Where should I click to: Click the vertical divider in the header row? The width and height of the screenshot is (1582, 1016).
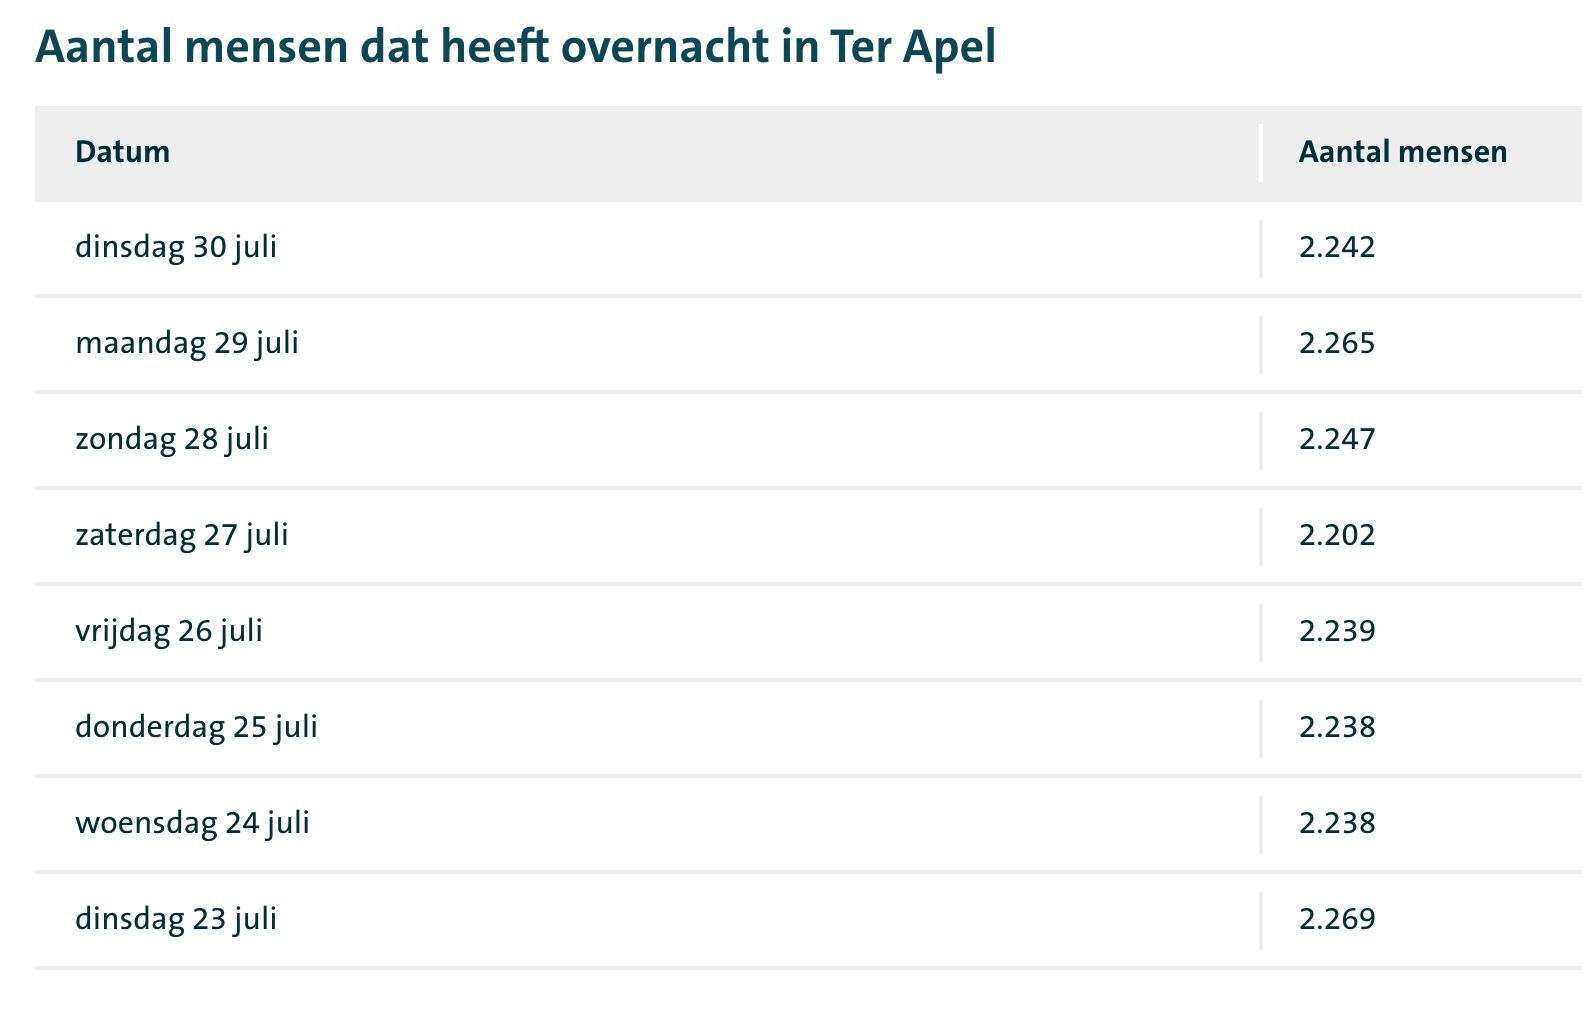coord(1261,153)
